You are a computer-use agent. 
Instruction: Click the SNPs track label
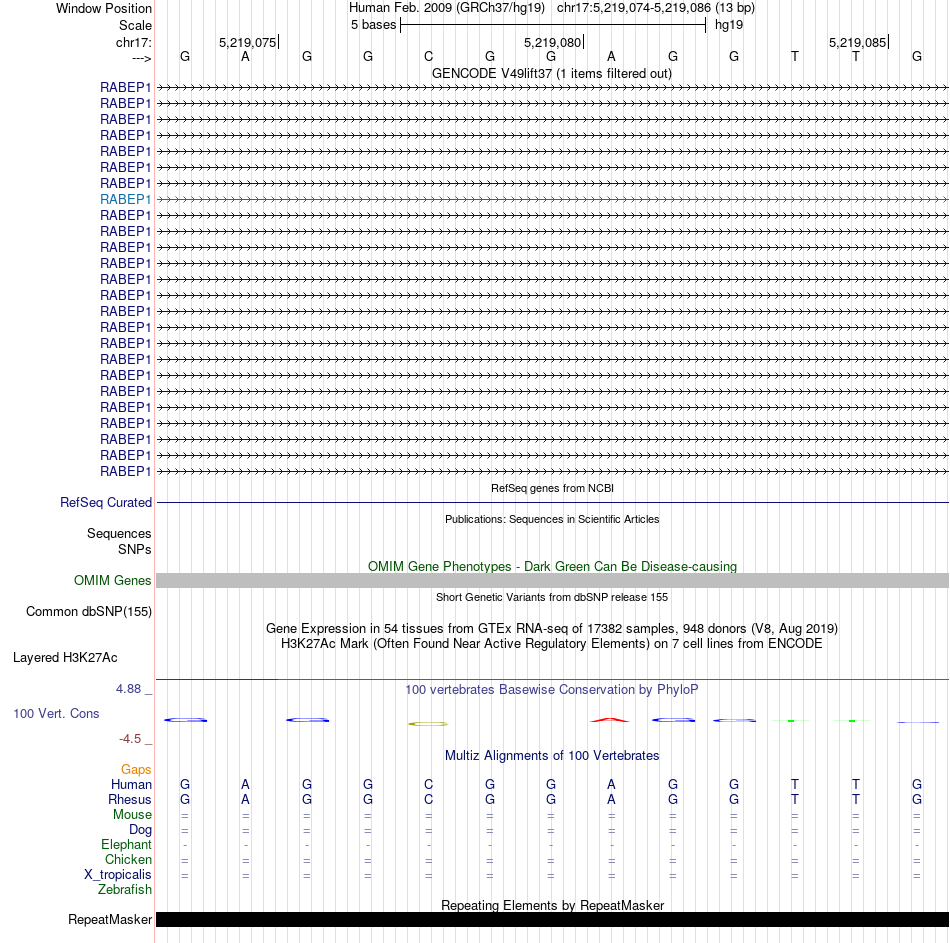point(135,549)
